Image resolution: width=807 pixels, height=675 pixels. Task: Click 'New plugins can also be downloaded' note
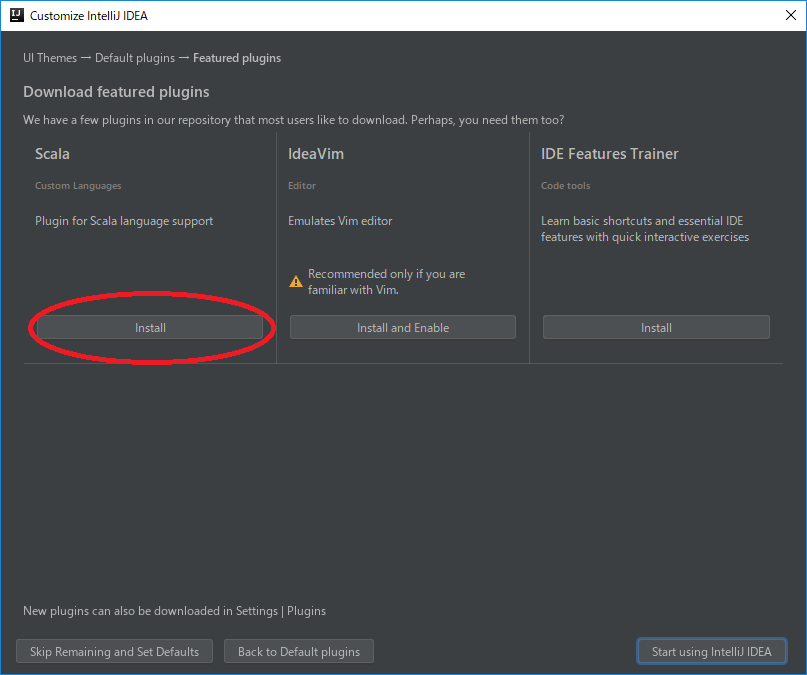click(174, 611)
